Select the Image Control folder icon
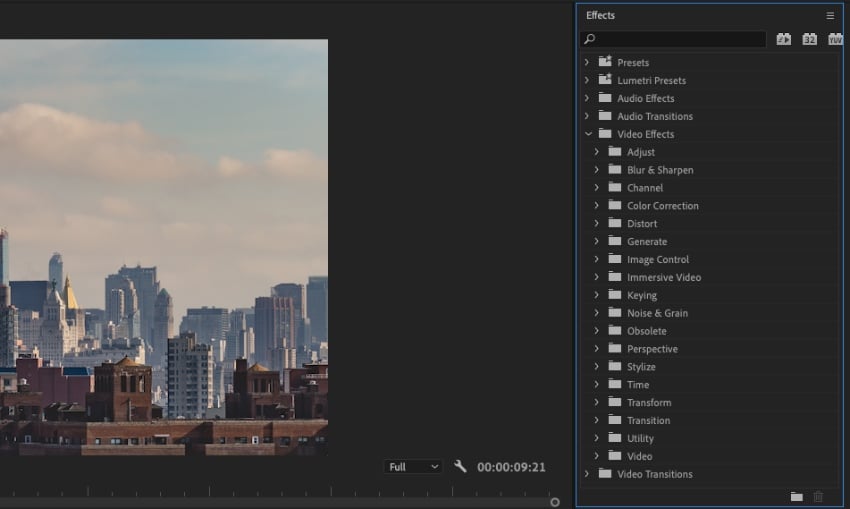This screenshot has width=850, height=509. click(x=615, y=259)
